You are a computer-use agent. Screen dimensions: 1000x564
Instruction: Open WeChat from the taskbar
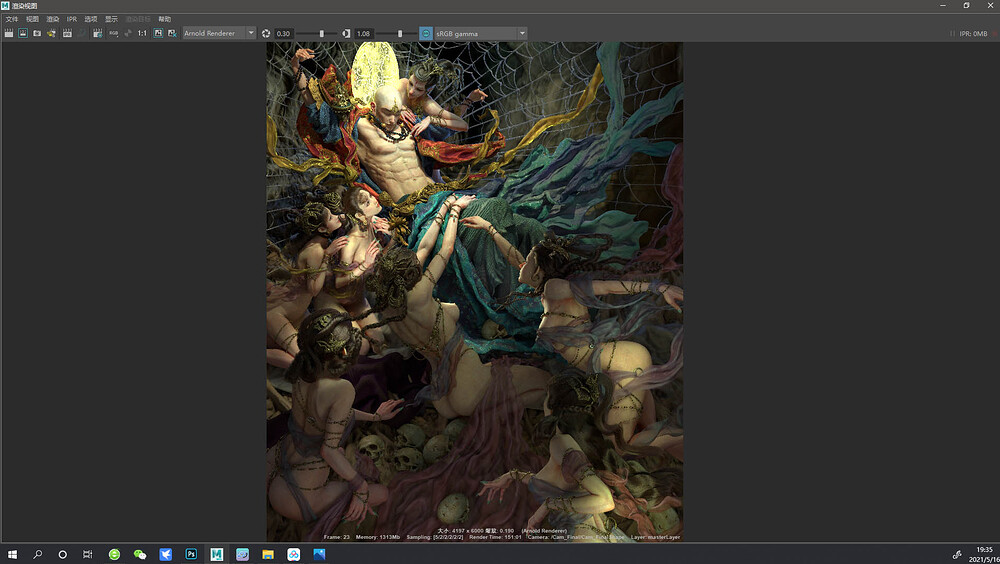click(140, 554)
